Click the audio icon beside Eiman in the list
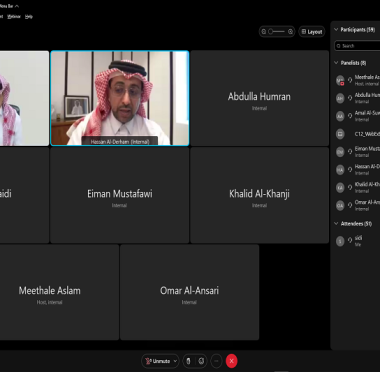The width and height of the screenshot is (380, 372). point(350,151)
